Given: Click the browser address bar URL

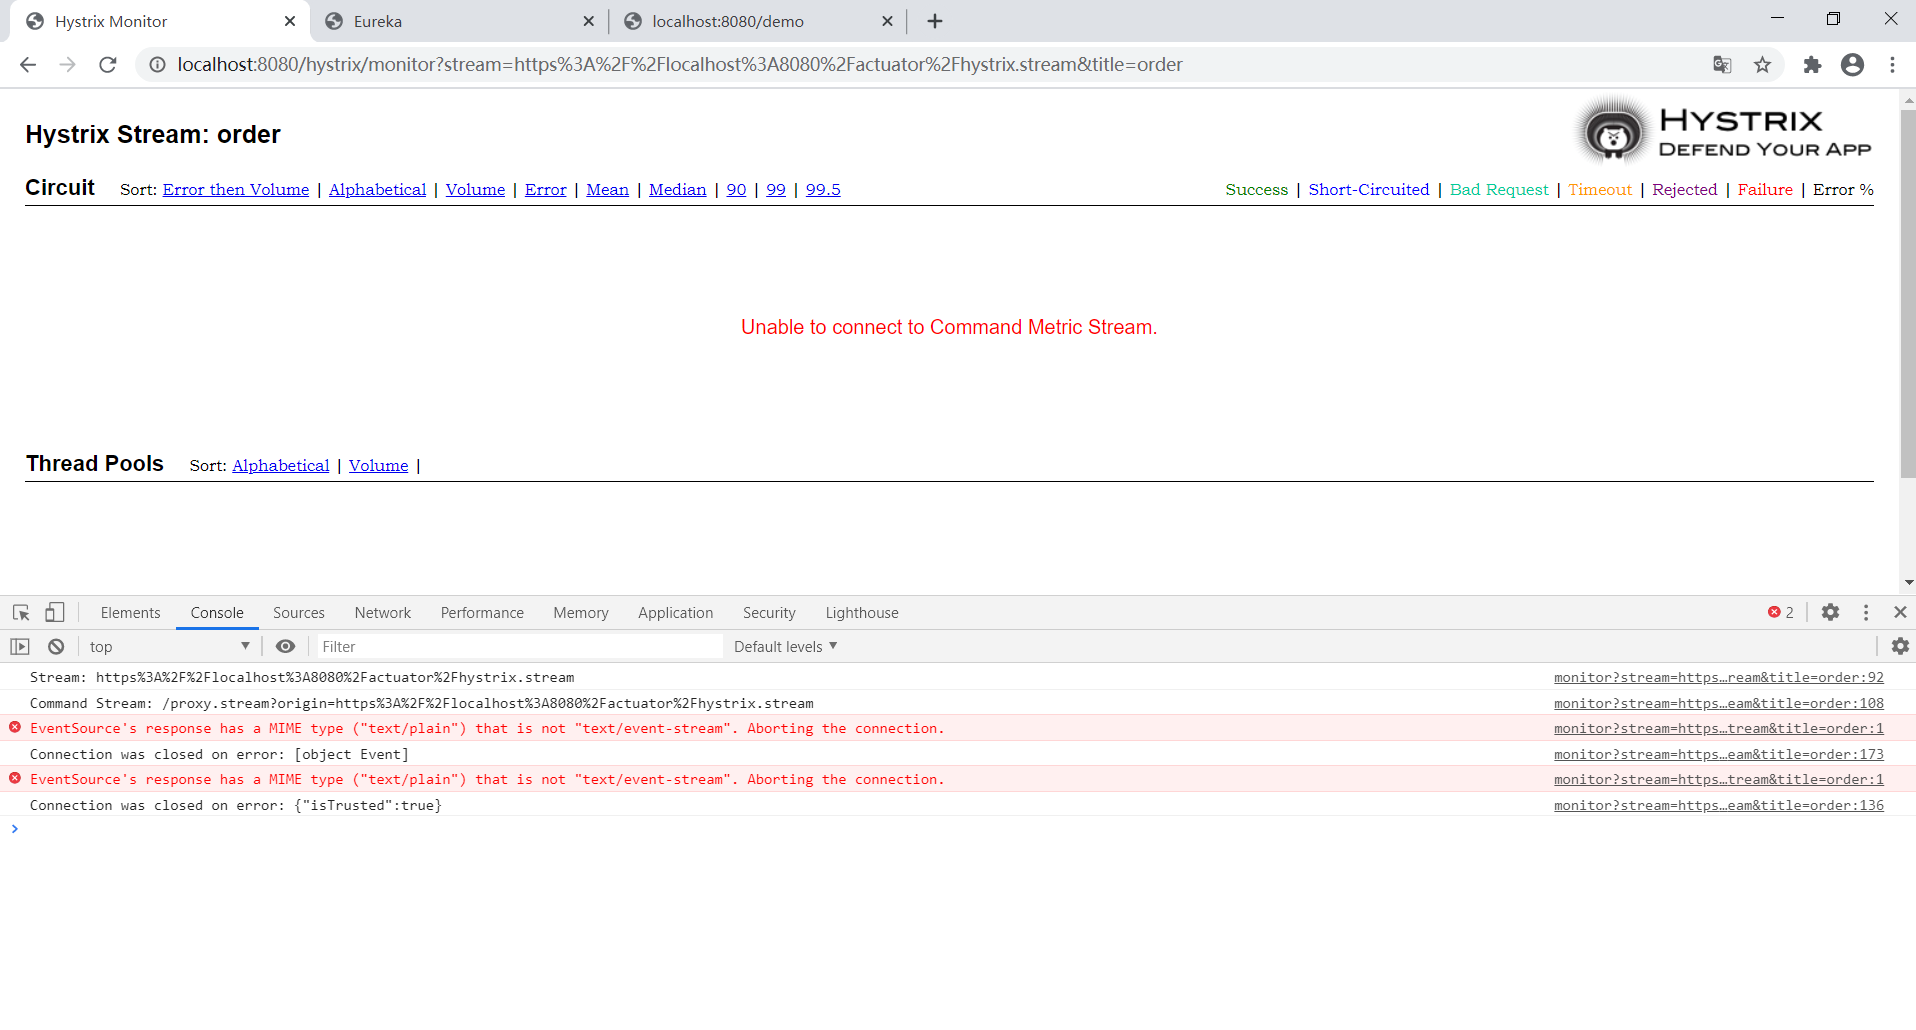Looking at the screenshot, I should point(680,65).
